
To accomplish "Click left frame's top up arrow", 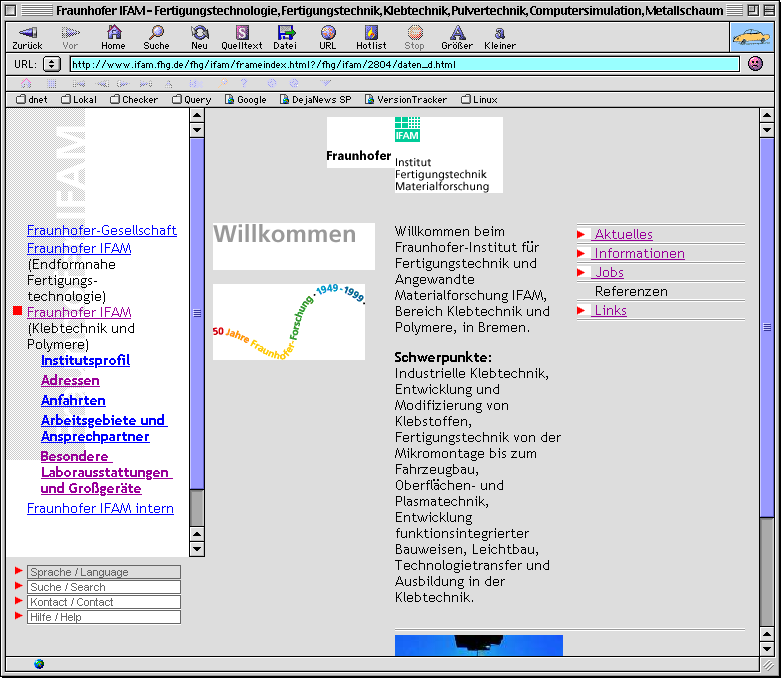I will [197, 116].
